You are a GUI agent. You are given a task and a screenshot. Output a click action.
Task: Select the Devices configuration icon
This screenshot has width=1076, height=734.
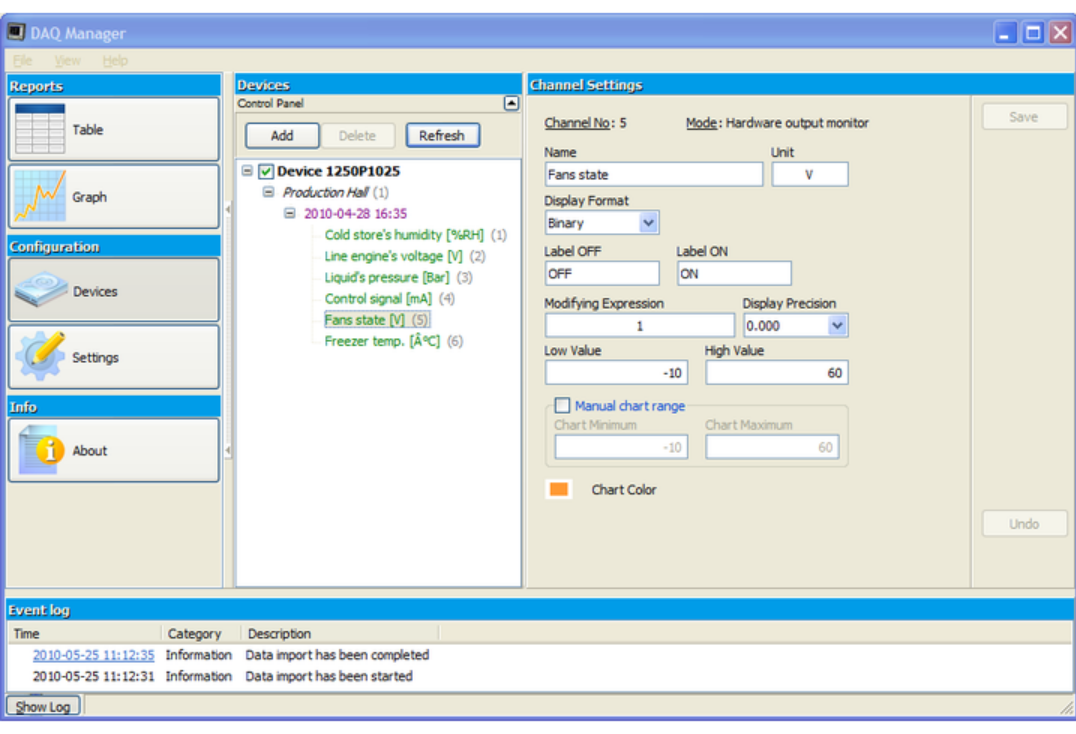(x=41, y=291)
